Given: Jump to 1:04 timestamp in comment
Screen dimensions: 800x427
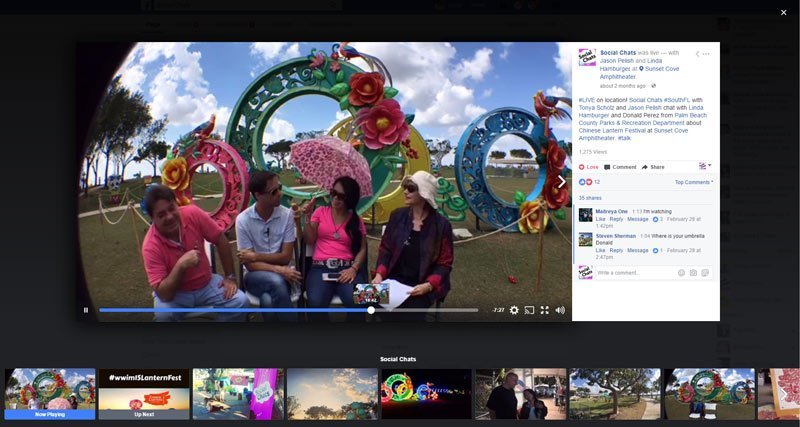Looking at the screenshot, I should coord(645,236).
